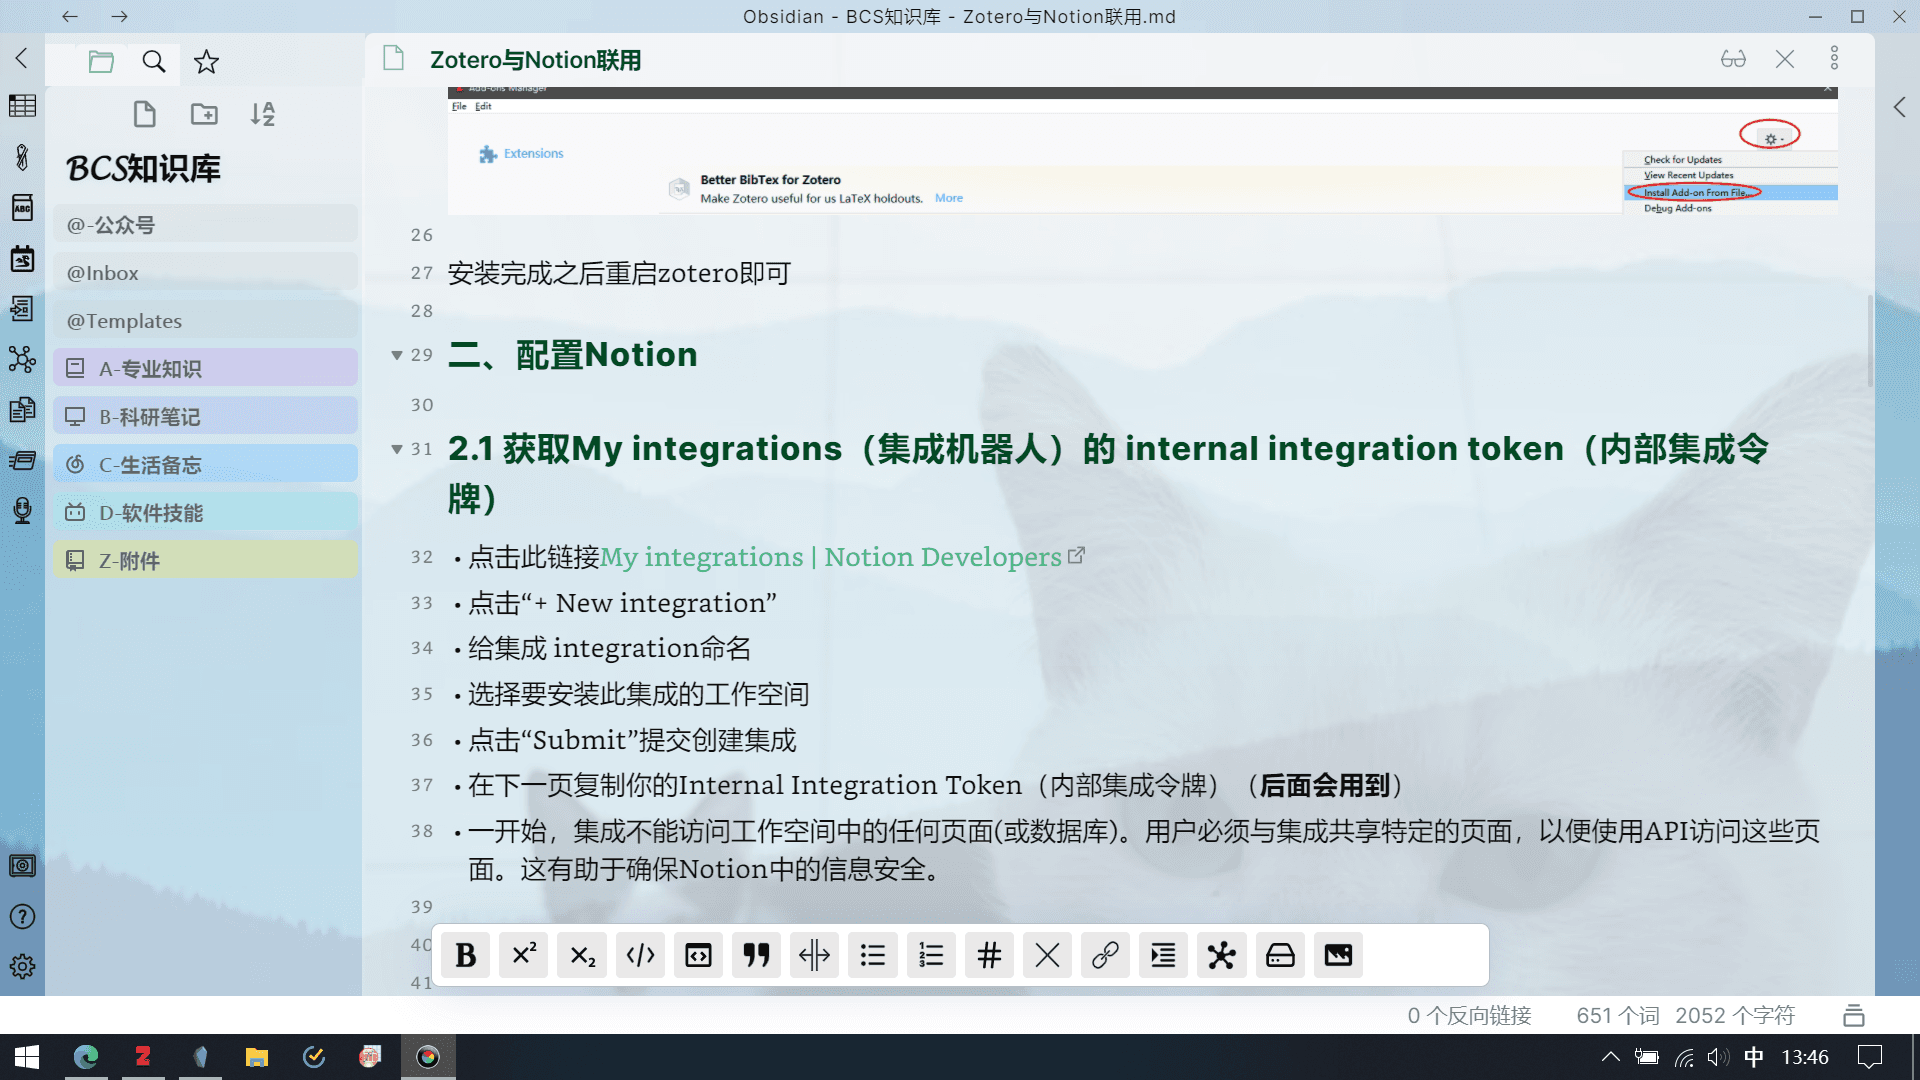Viewport: 1920px width, 1080px height.
Task: Click the embedded Zotero add-ons screenshot
Action: coord(1142,151)
